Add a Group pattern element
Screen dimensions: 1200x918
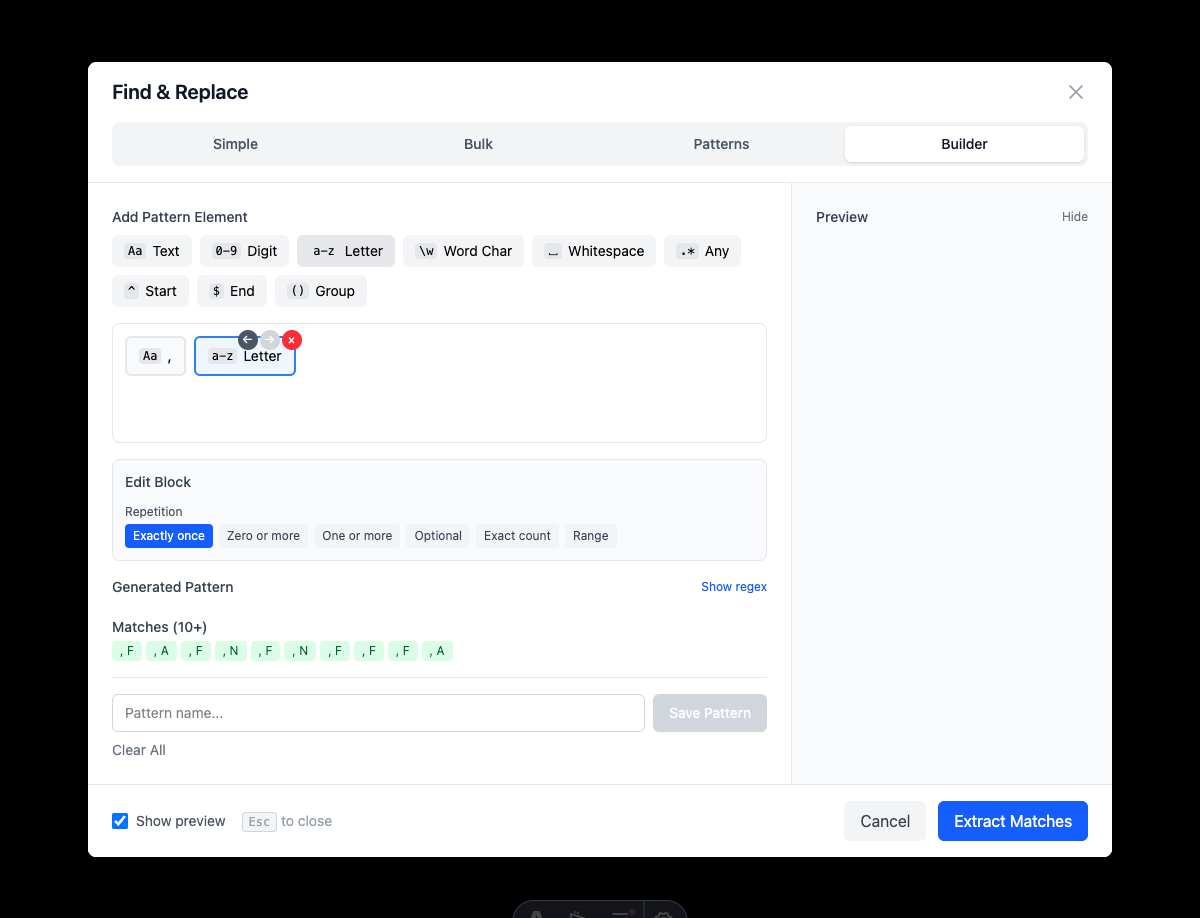[320, 291]
